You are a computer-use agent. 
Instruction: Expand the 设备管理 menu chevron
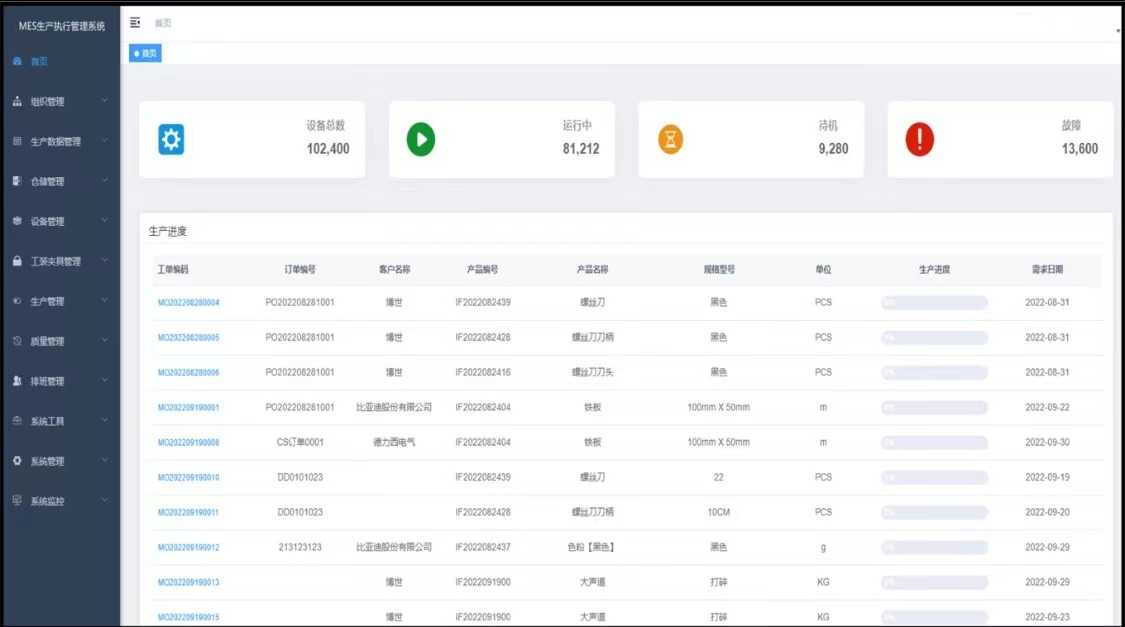coord(104,221)
